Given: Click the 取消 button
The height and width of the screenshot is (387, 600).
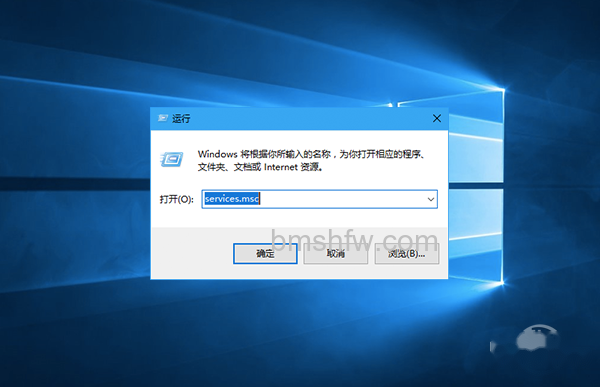Looking at the screenshot, I should 336,253.
